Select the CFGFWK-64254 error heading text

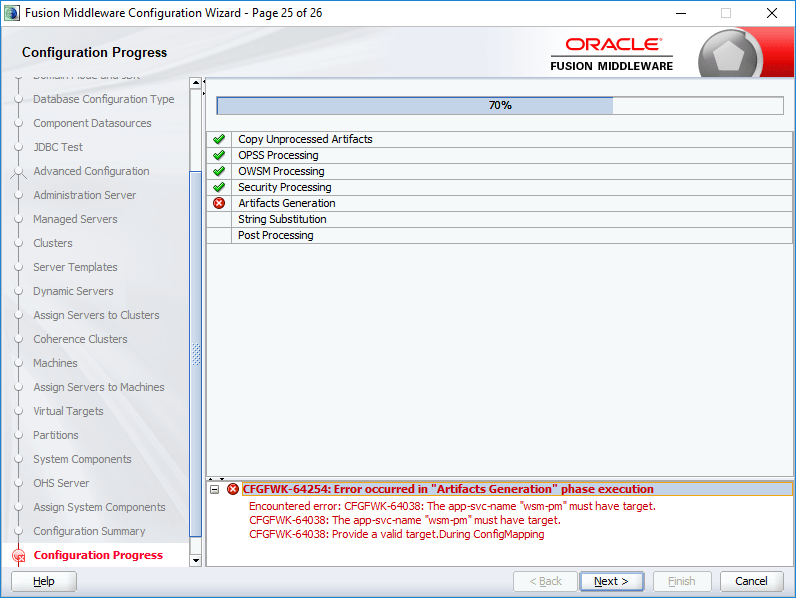point(448,489)
